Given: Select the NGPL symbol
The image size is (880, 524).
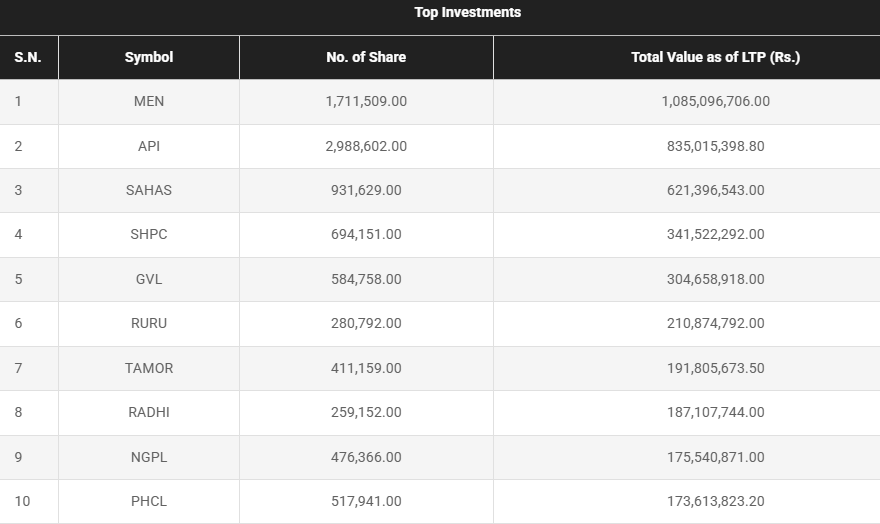Looking at the screenshot, I should tap(149, 457).
